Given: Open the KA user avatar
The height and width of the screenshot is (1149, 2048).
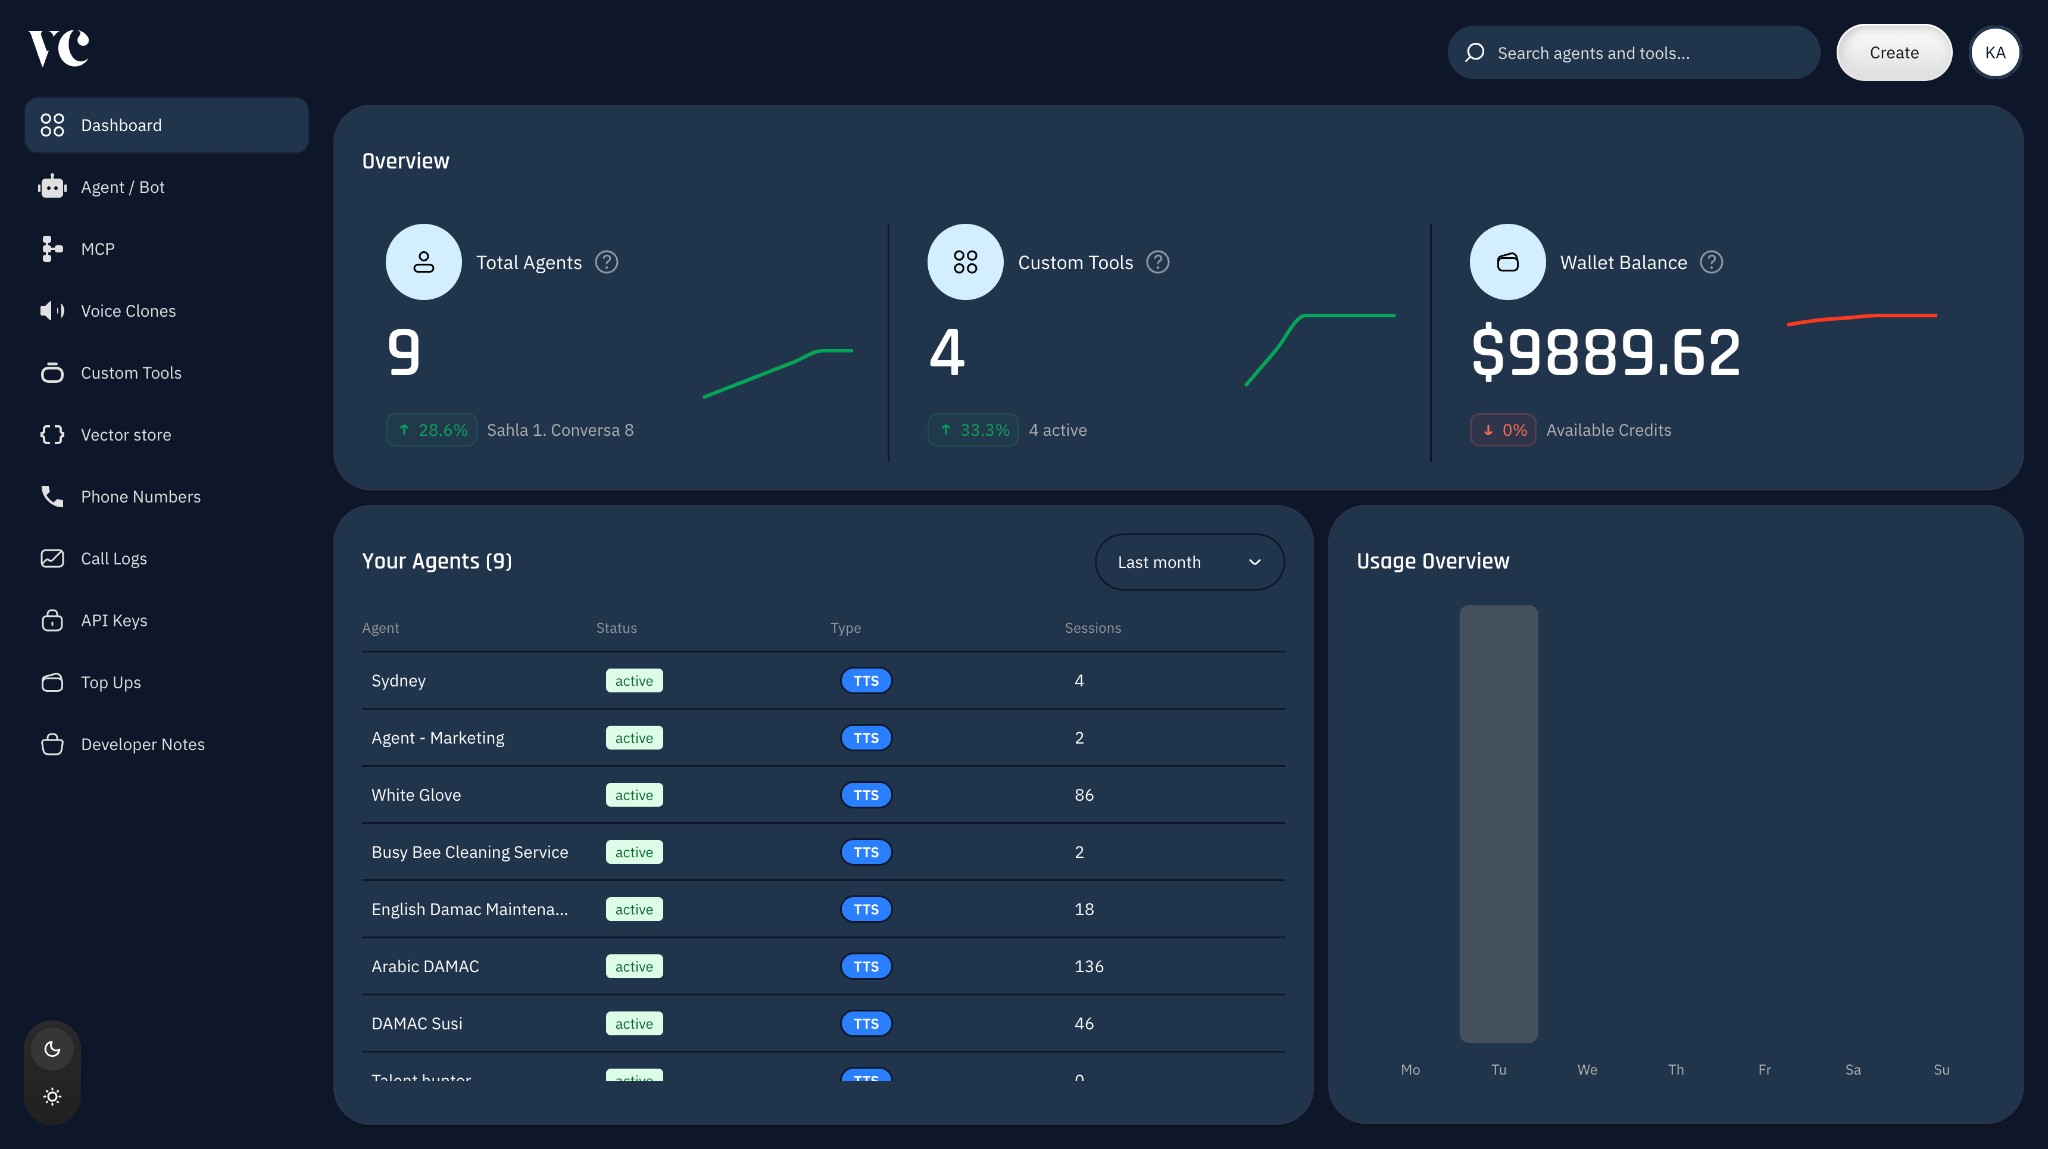Looking at the screenshot, I should 1994,53.
